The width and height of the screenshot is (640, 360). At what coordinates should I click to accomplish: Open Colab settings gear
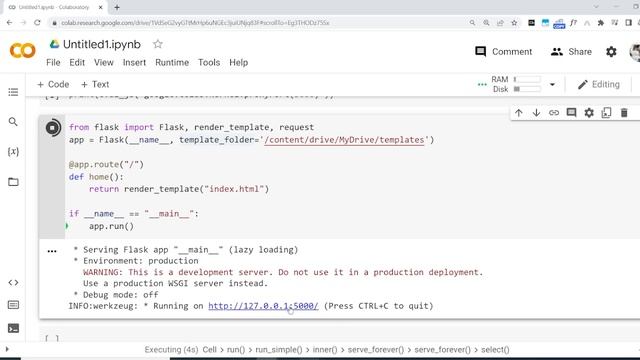point(611,52)
